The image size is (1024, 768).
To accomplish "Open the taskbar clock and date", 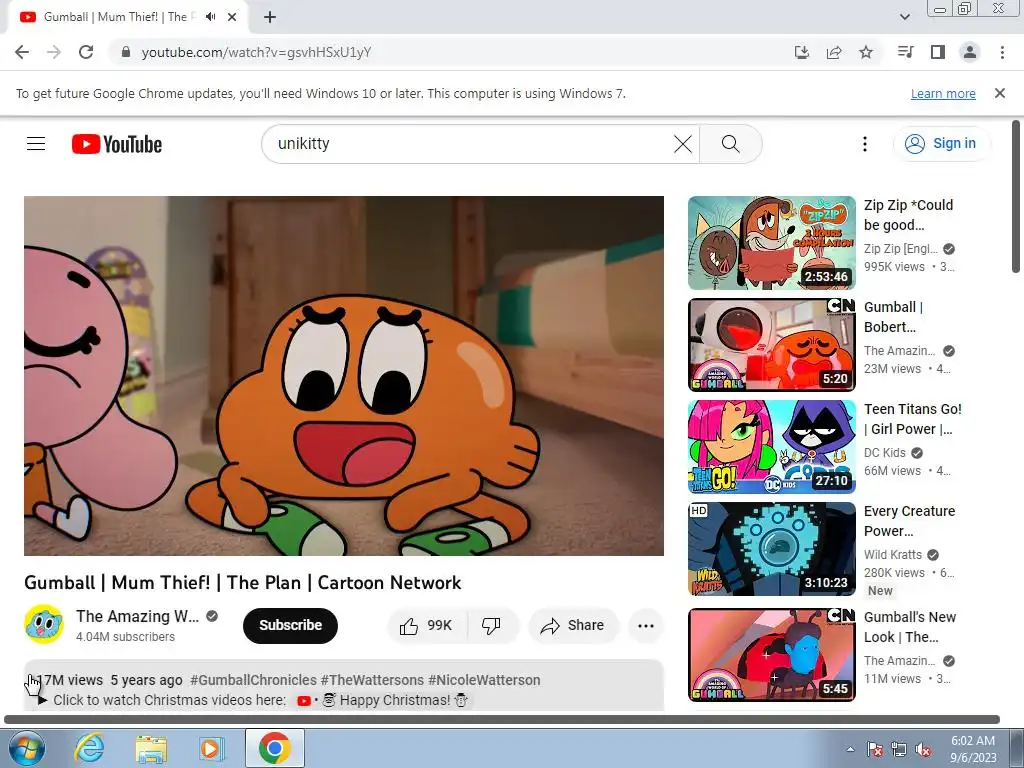I will (x=973, y=749).
